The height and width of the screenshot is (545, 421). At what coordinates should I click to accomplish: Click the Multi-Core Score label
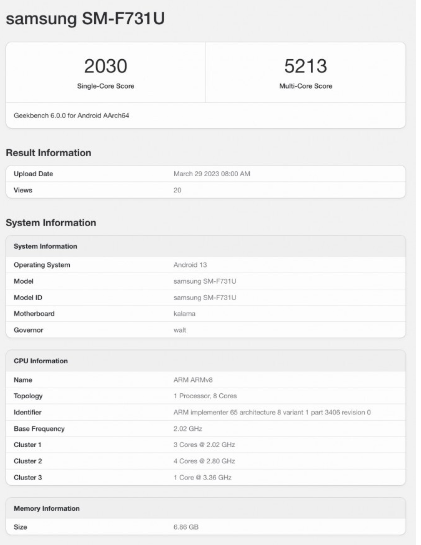(306, 86)
